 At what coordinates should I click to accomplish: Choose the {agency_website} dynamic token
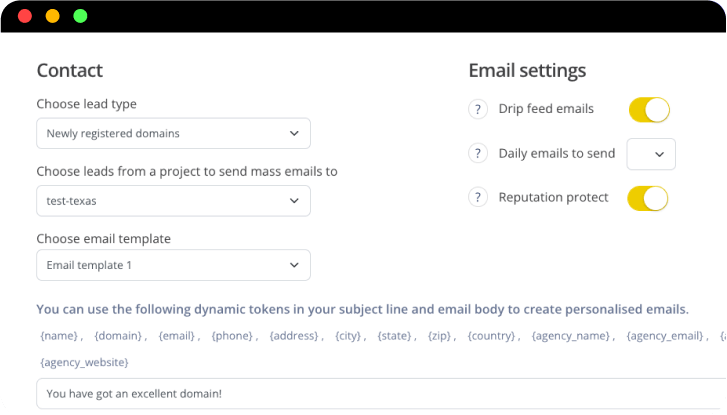[84, 362]
